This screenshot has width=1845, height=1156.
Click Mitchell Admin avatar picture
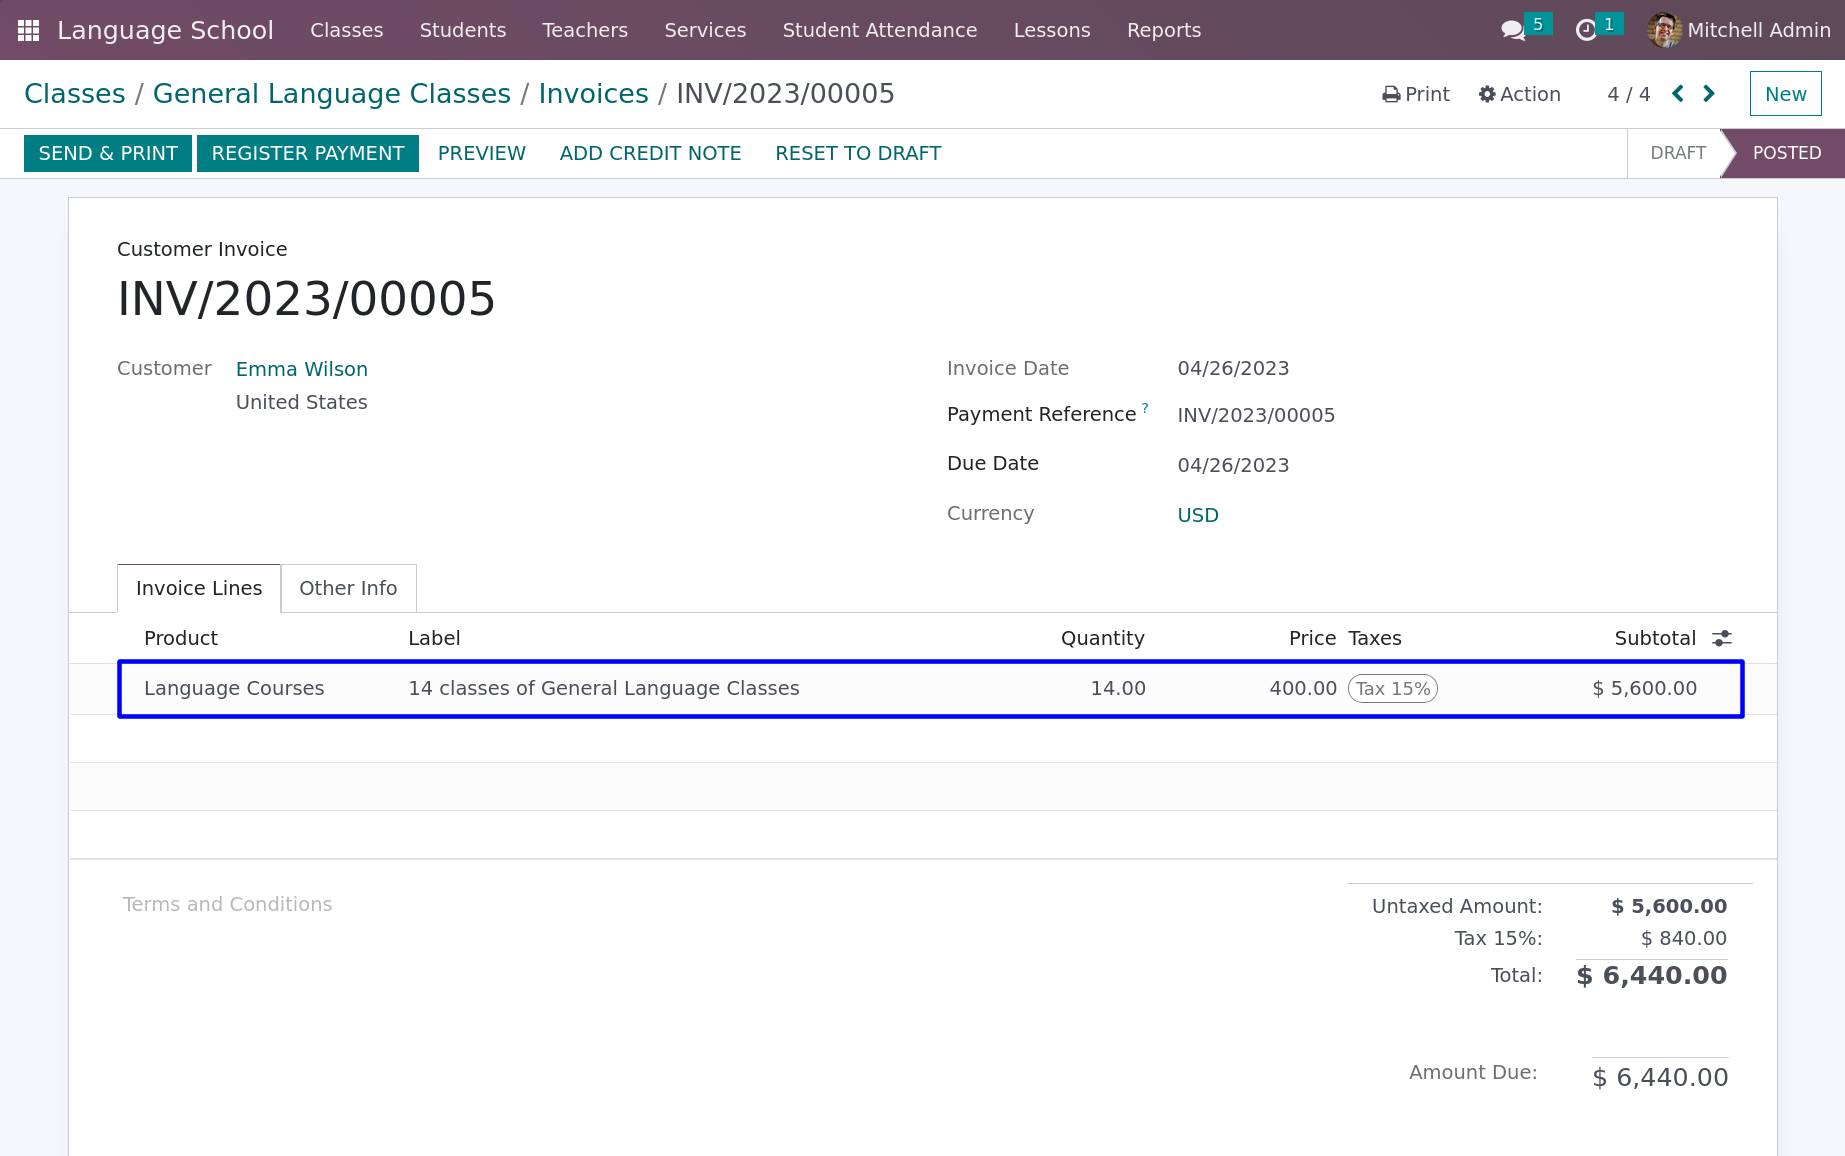click(x=1664, y=30)
